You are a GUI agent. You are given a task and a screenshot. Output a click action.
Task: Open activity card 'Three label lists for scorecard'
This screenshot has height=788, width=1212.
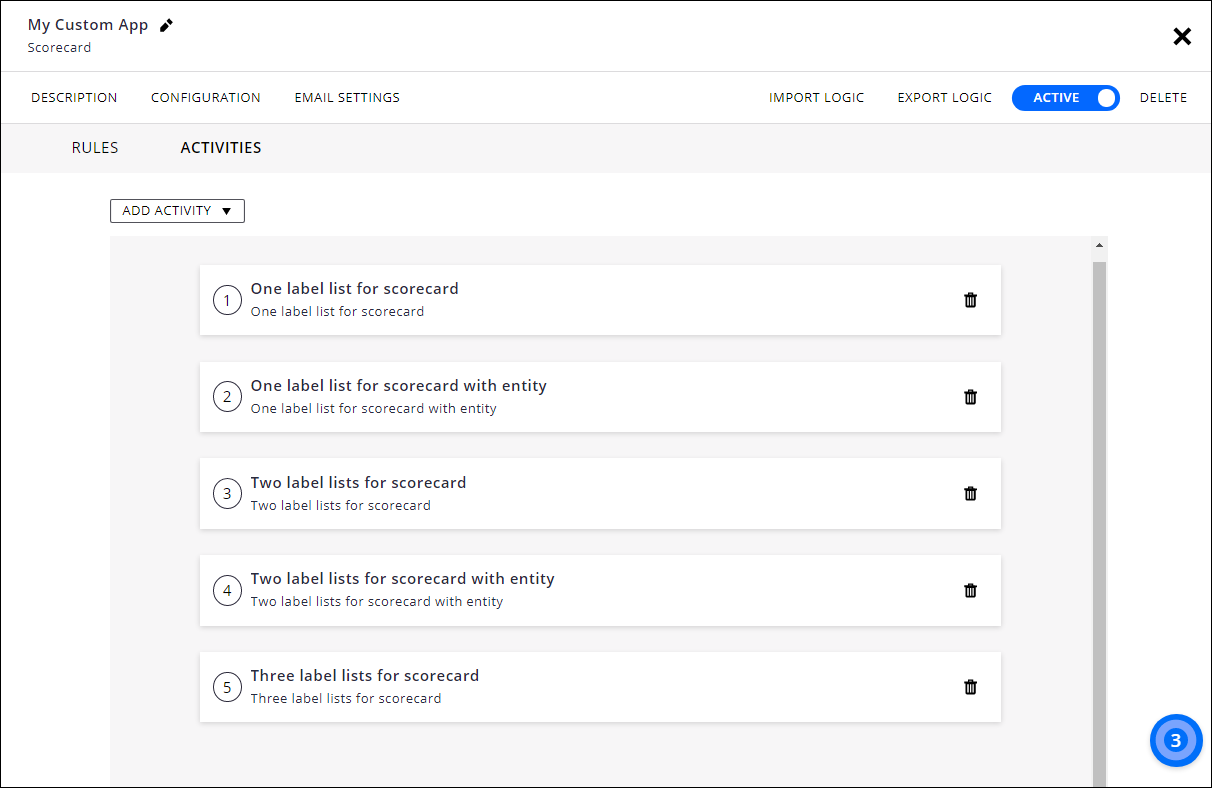pos(600,687)
